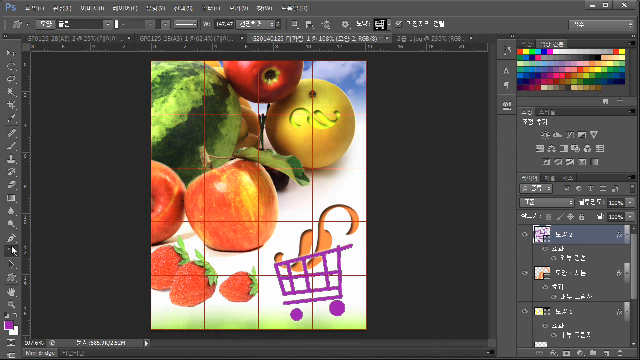This screenshot has width=640, height=360.
Task: Toggle lock transparent pixels
Action: coord(548,216)
